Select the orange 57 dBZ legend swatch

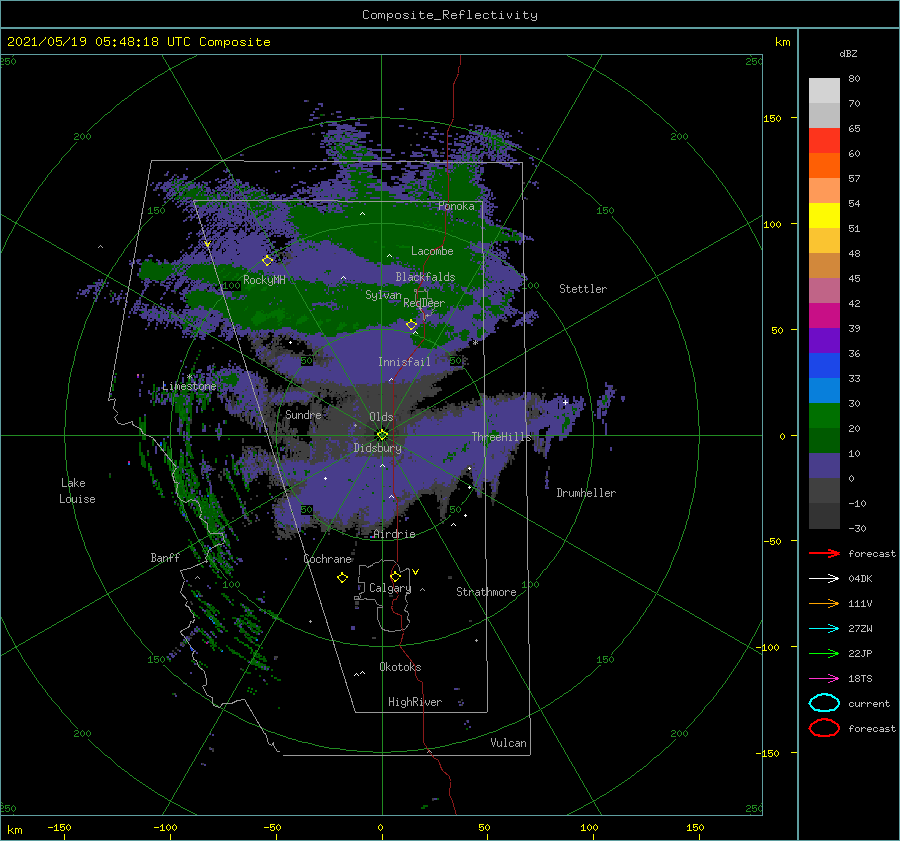[x=824, y=166]
